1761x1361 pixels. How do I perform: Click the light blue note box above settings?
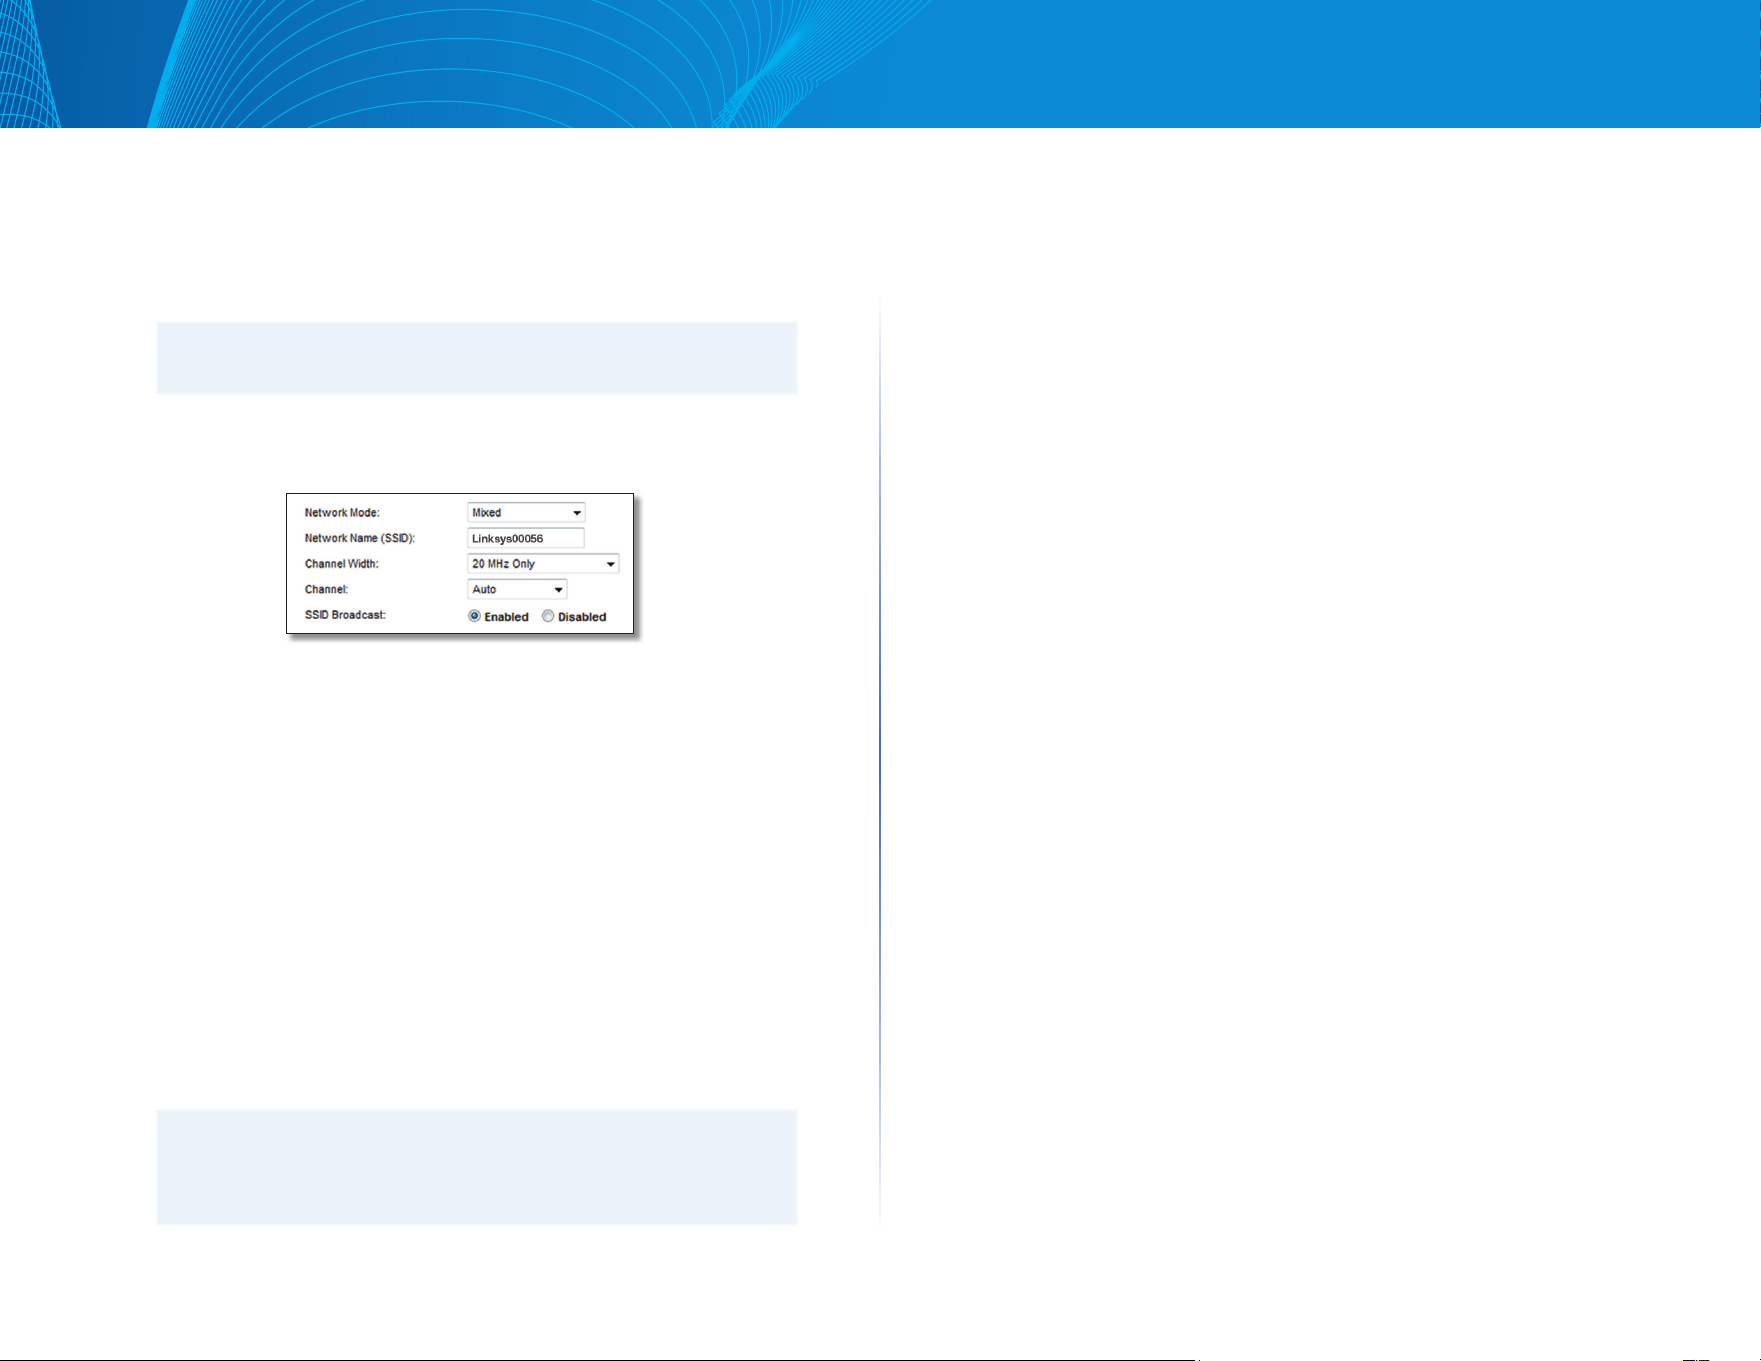(477, 358)
